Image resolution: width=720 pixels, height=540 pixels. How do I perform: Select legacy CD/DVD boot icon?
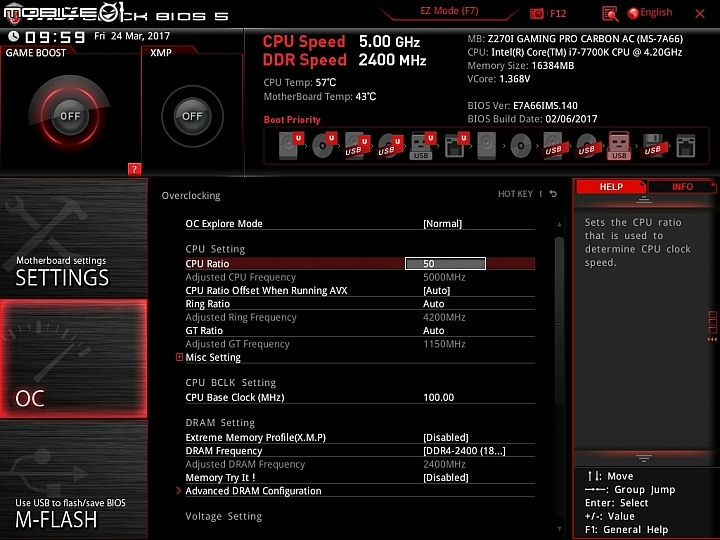[x=520, y=146]
